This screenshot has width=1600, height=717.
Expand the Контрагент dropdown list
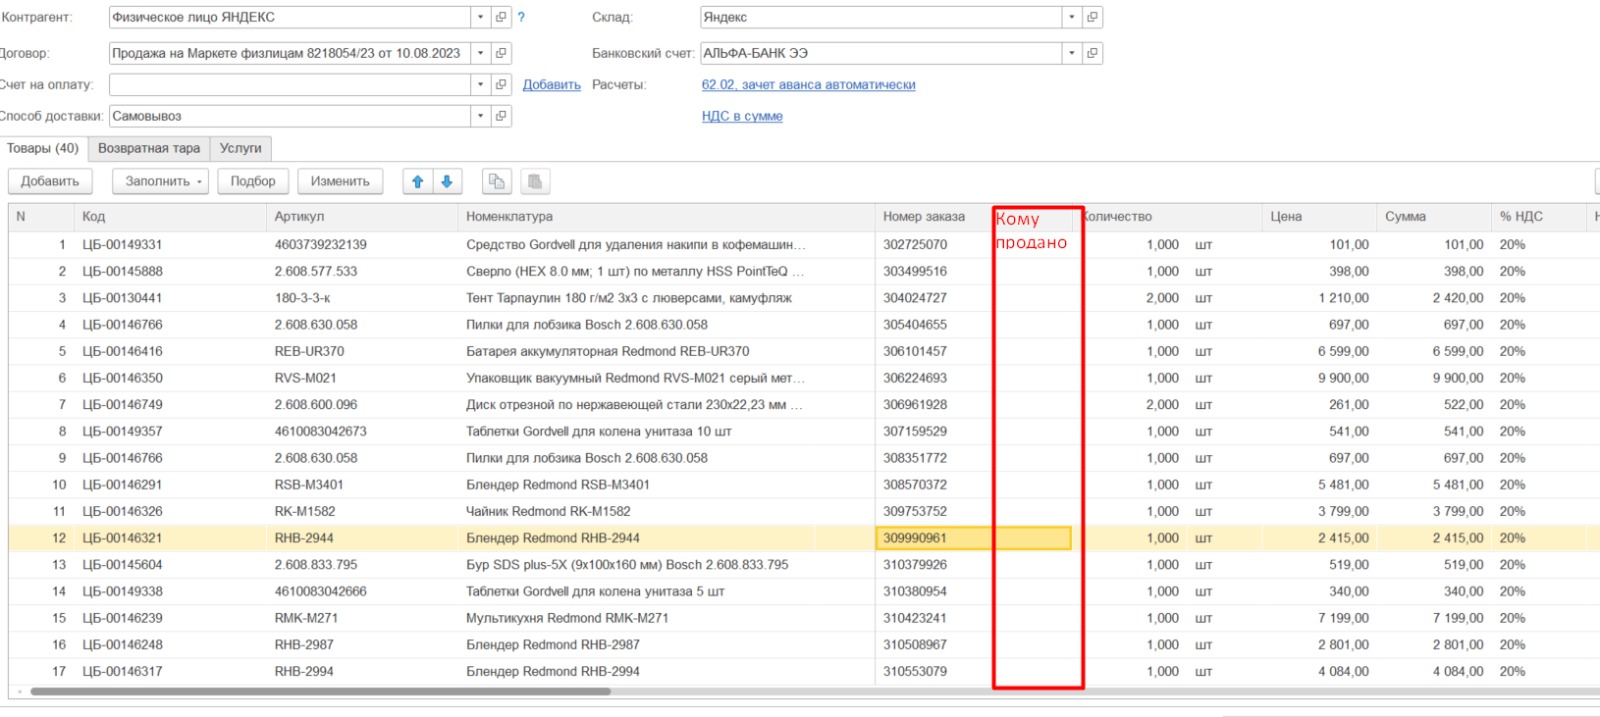tap(480, 17)
